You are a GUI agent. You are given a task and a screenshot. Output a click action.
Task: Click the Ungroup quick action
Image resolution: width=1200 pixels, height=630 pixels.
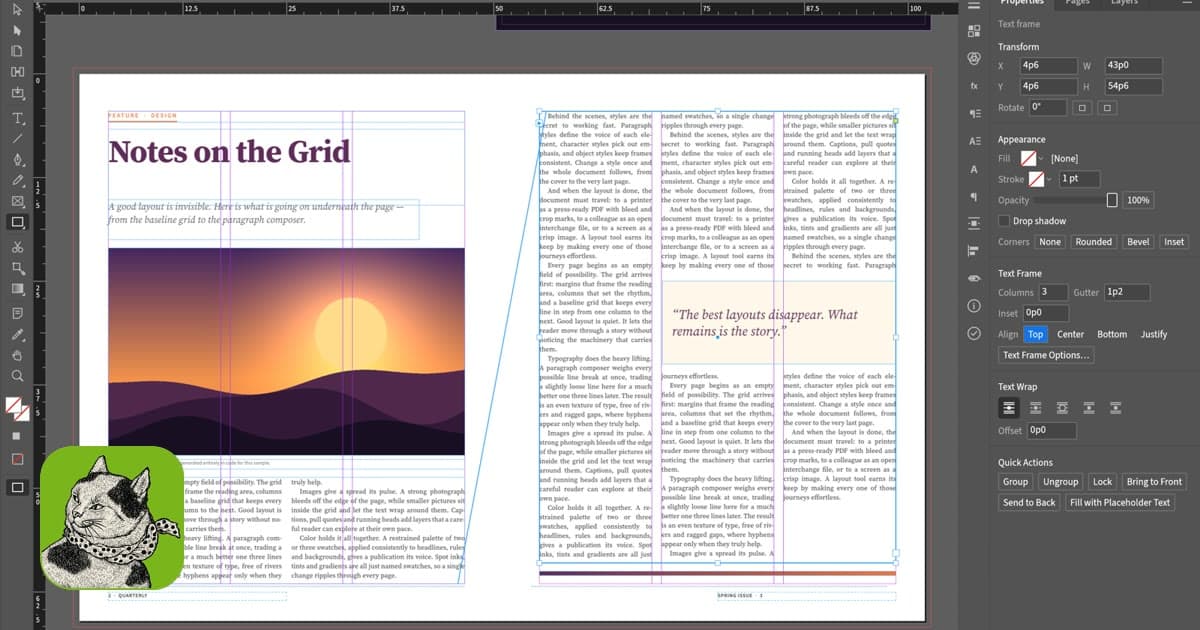(x=1060, y=482)
